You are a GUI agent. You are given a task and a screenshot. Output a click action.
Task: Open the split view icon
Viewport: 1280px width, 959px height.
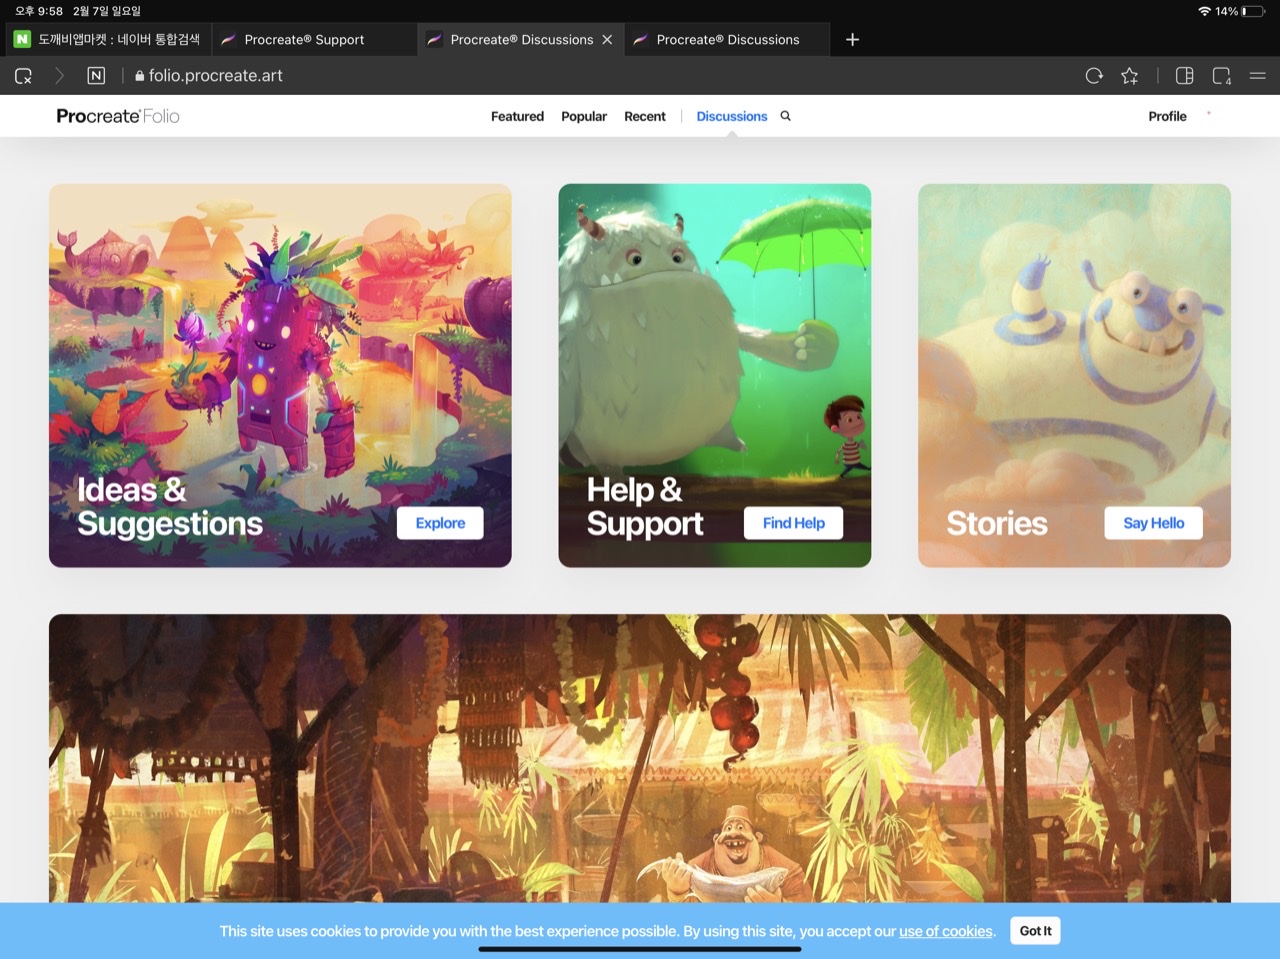coord(1185,76)
